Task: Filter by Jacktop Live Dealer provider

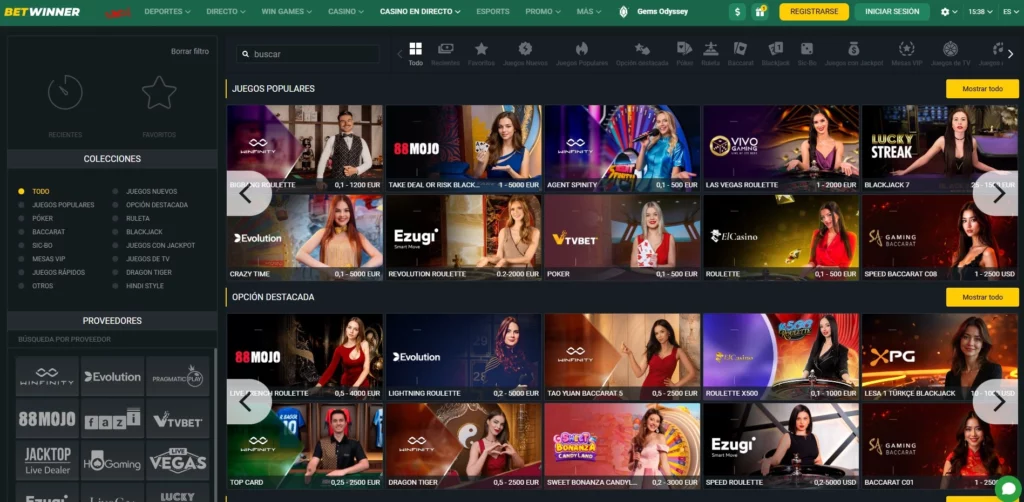Action: tap(47, 461)
